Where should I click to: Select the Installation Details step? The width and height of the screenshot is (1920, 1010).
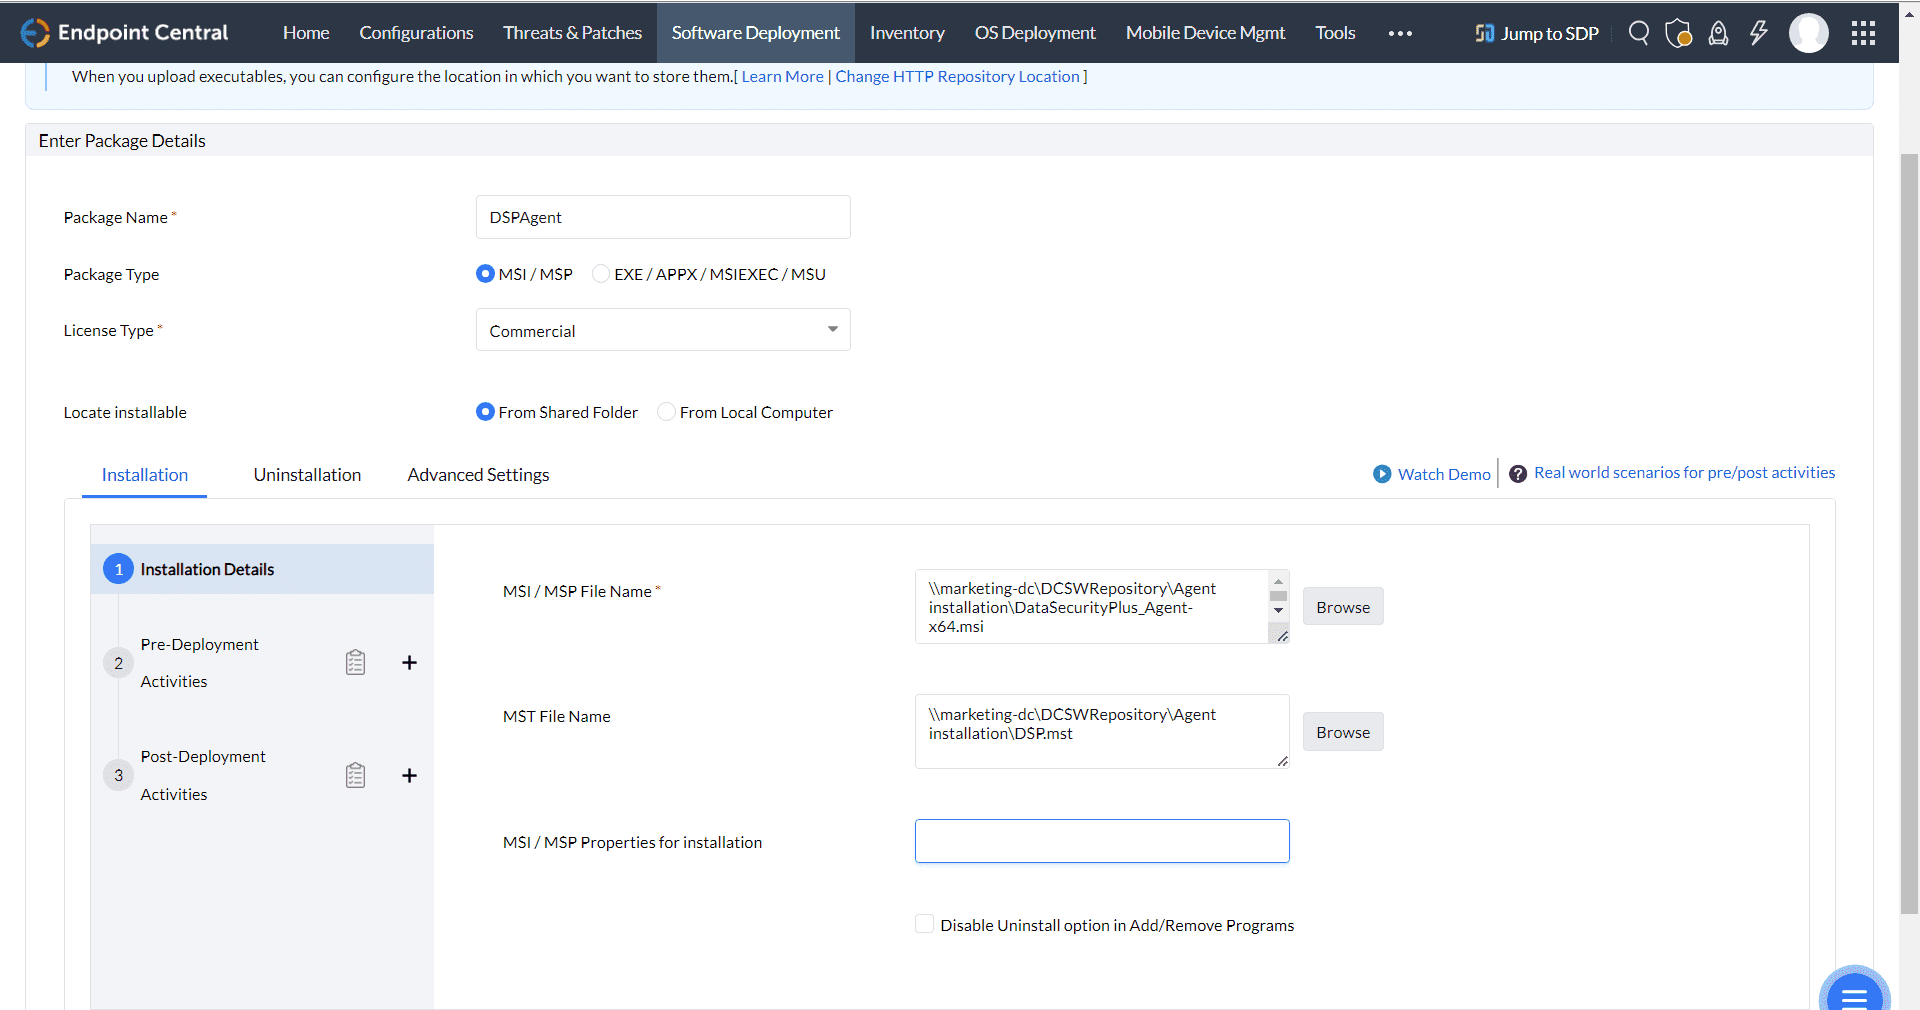coord(262,569)
